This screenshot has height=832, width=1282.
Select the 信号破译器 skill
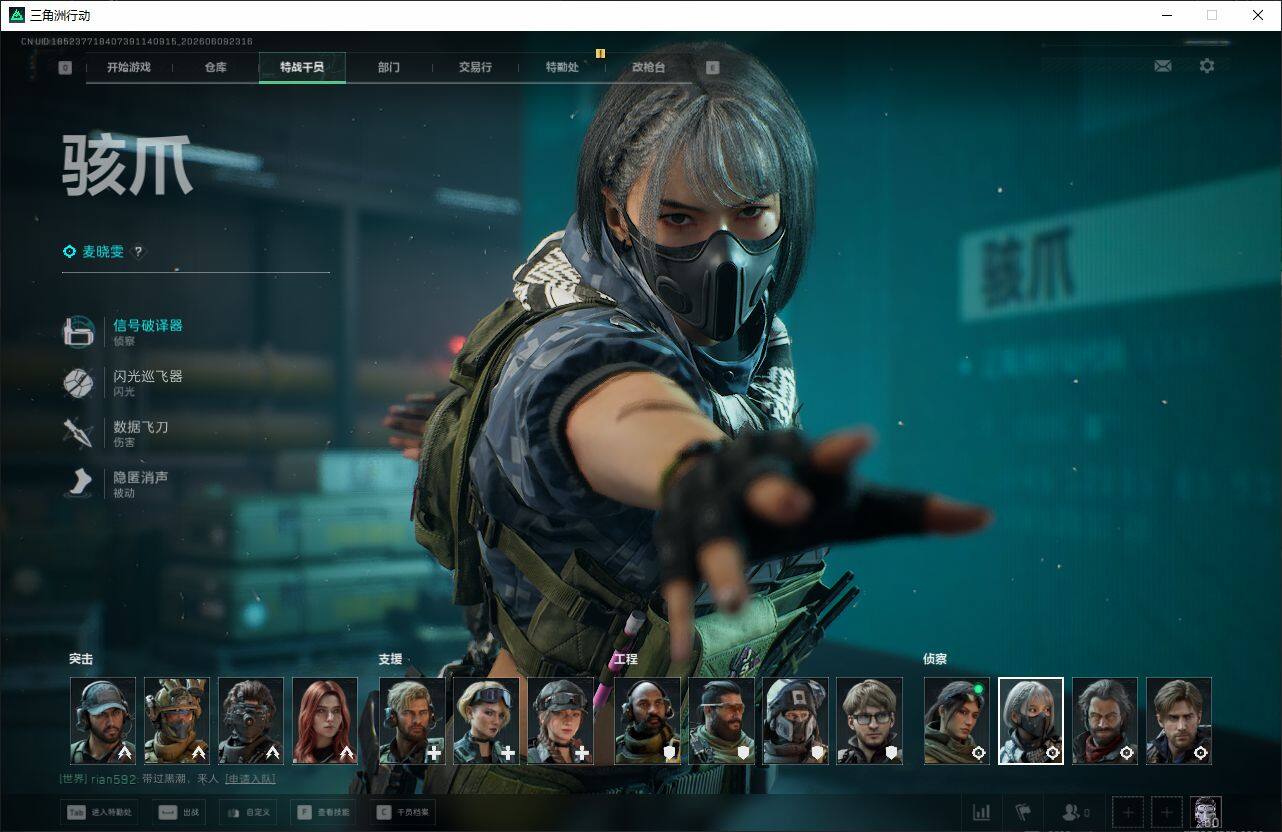pyautogui.click(x=124, y=331)
